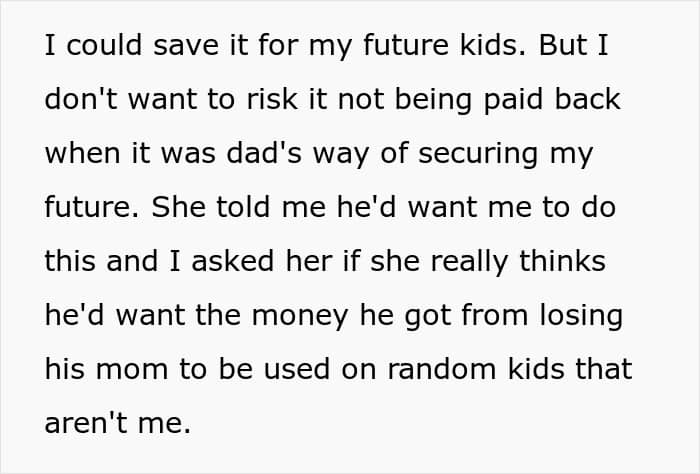Click the word "told" in the text
This screenshot has width=700, height=474.
[243, 207]
